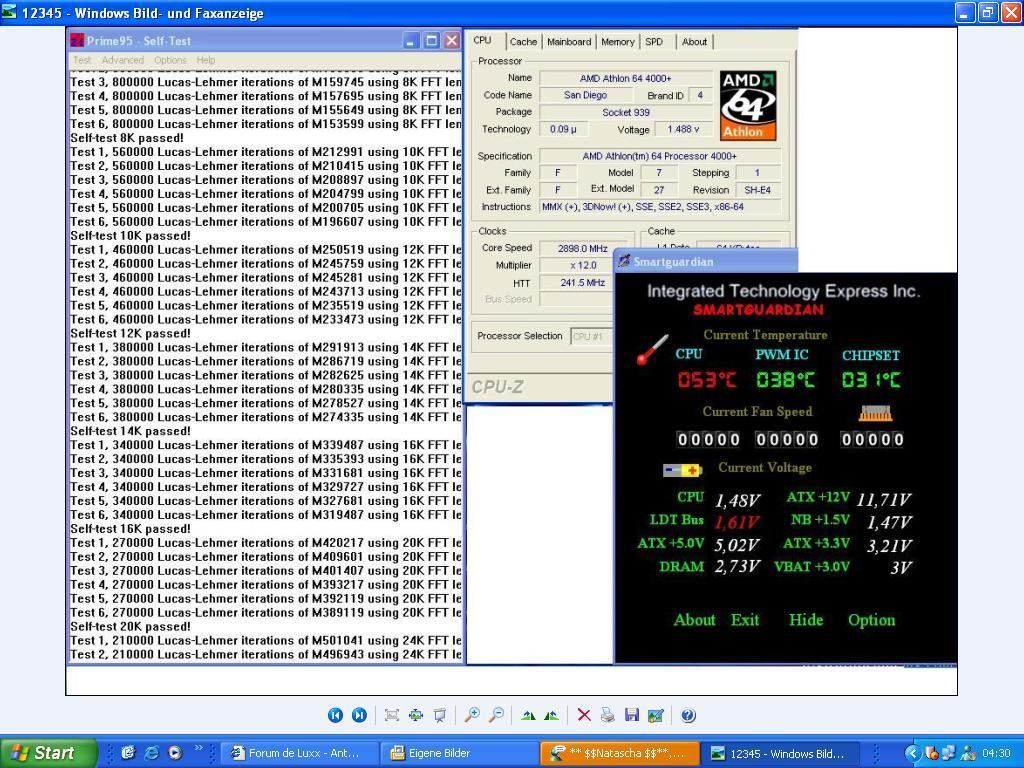Viewport: 1024px width, 768px height.
Task: Zoom out with the magnifier minus icon
Action: (x=496, y=715)
